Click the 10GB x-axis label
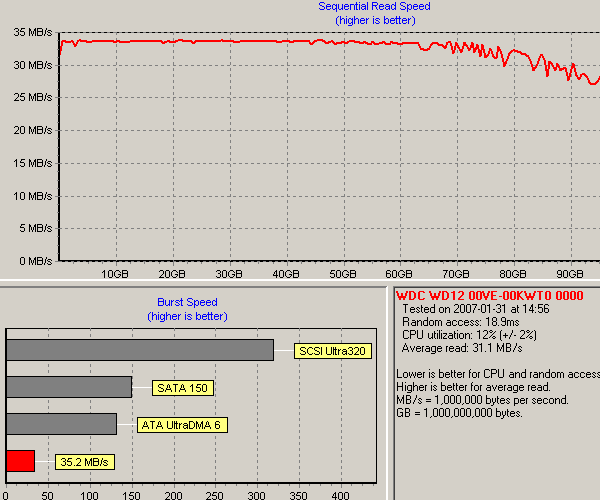Screen dimensions: 600x500 [115, 274]
